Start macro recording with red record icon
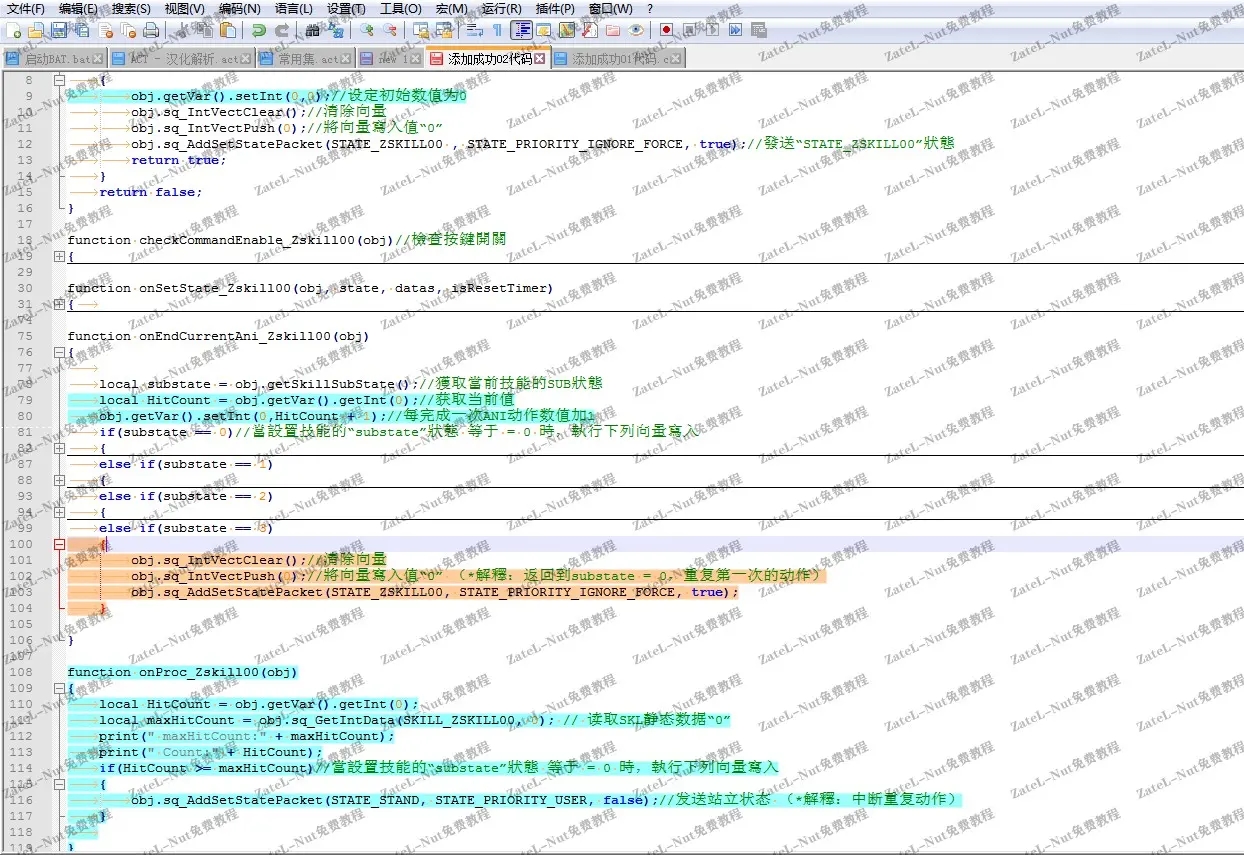 pos(667,30)
